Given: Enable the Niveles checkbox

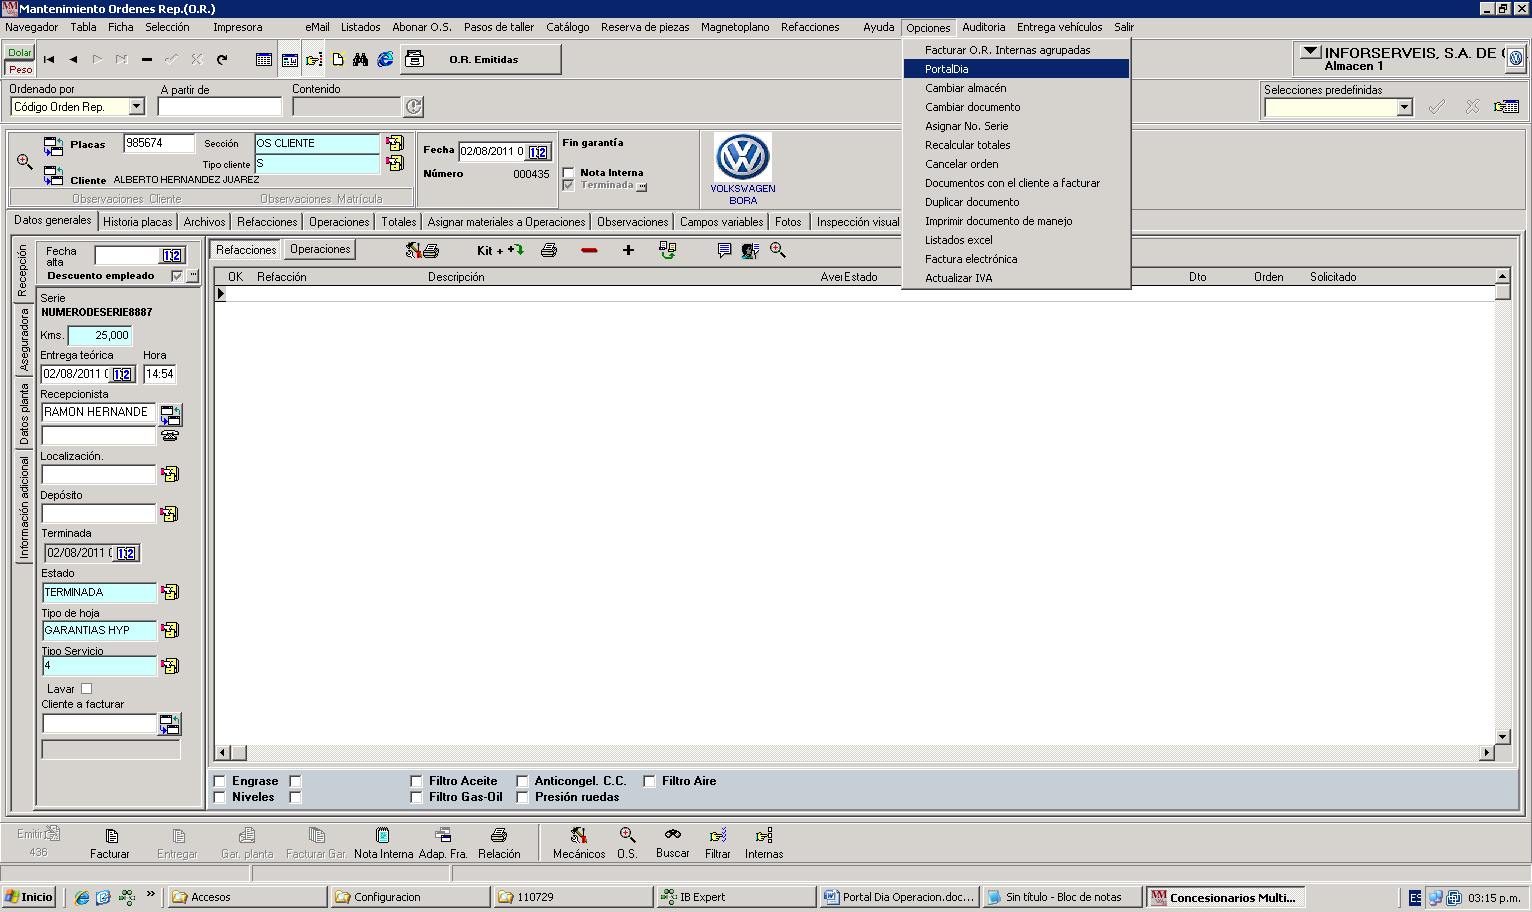Looking at the screenshot, I should pos(220,797).
